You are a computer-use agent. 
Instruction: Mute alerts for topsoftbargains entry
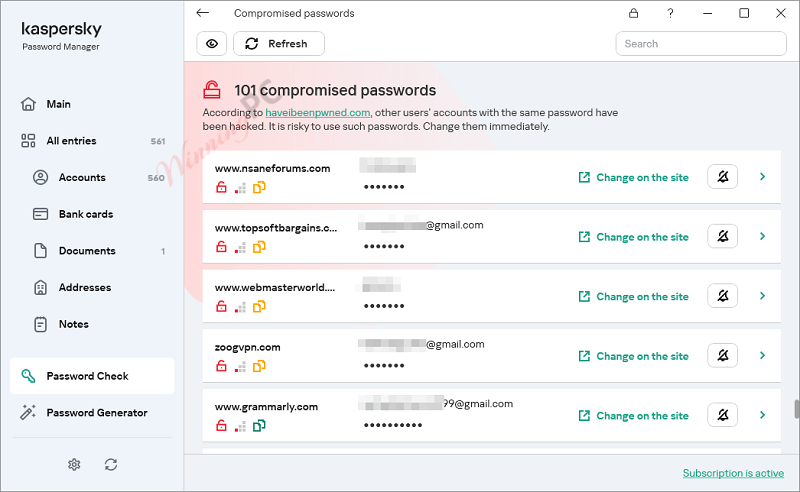[x=722, y=236]
